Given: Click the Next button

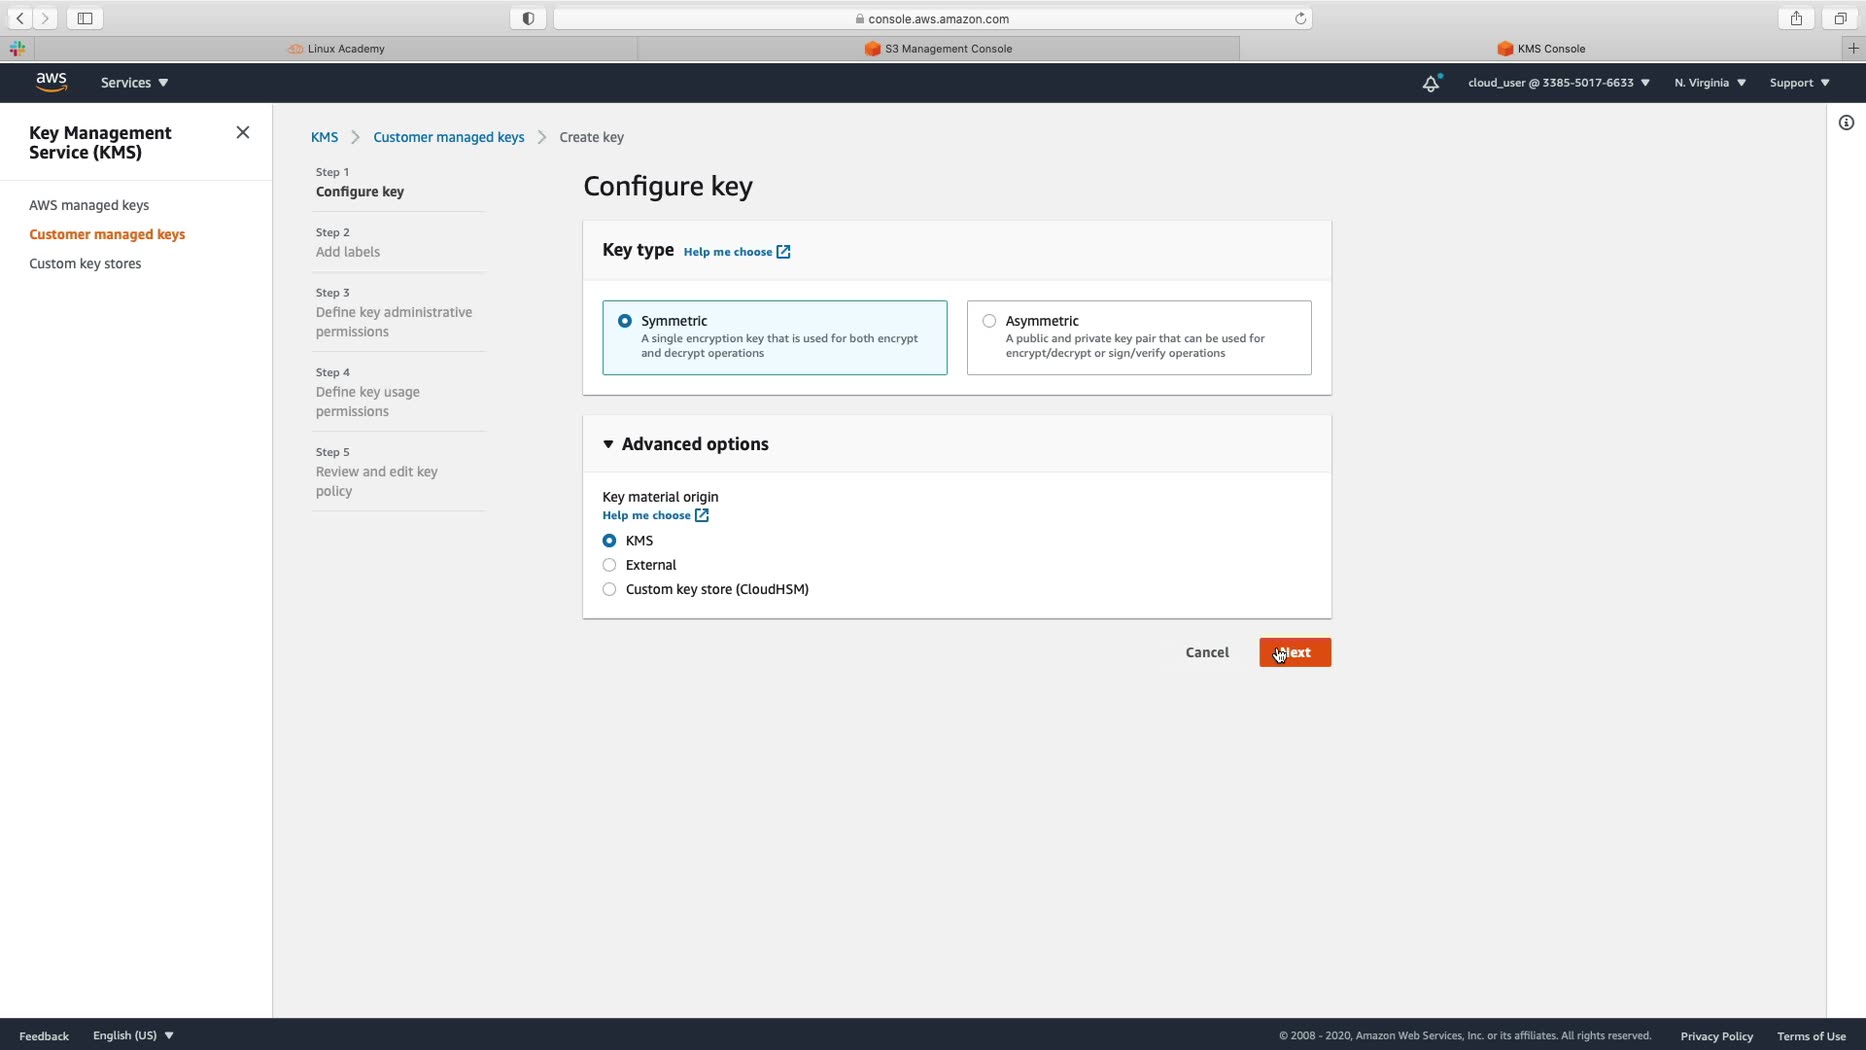Looking at the screenshot, I should tap(1295, 652).
